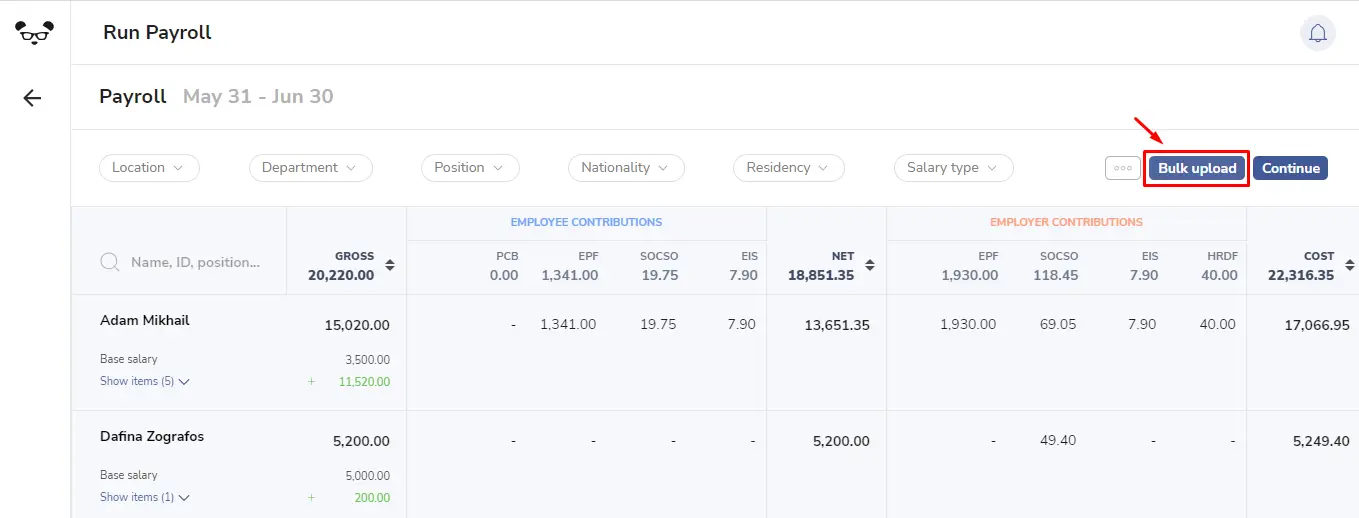Viewport: 1359px width, 518px height.
Task: Open the Department filter dropdown
Action: [x=311, y=168]
